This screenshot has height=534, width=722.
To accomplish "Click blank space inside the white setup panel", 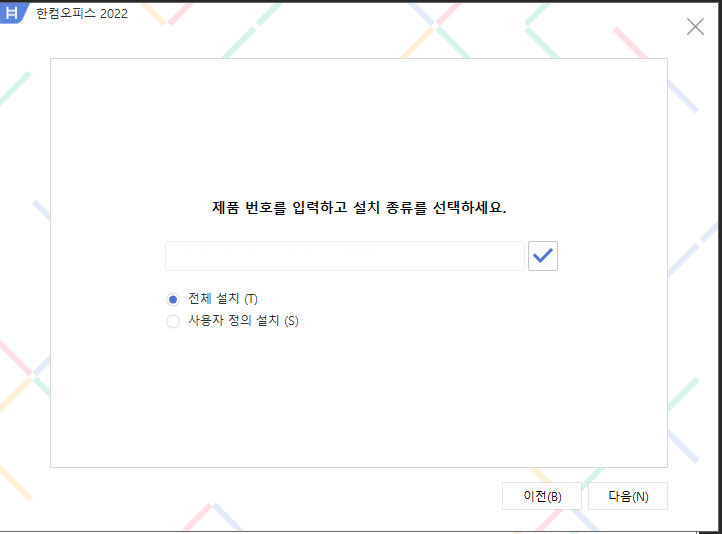I will click(360, 400).
